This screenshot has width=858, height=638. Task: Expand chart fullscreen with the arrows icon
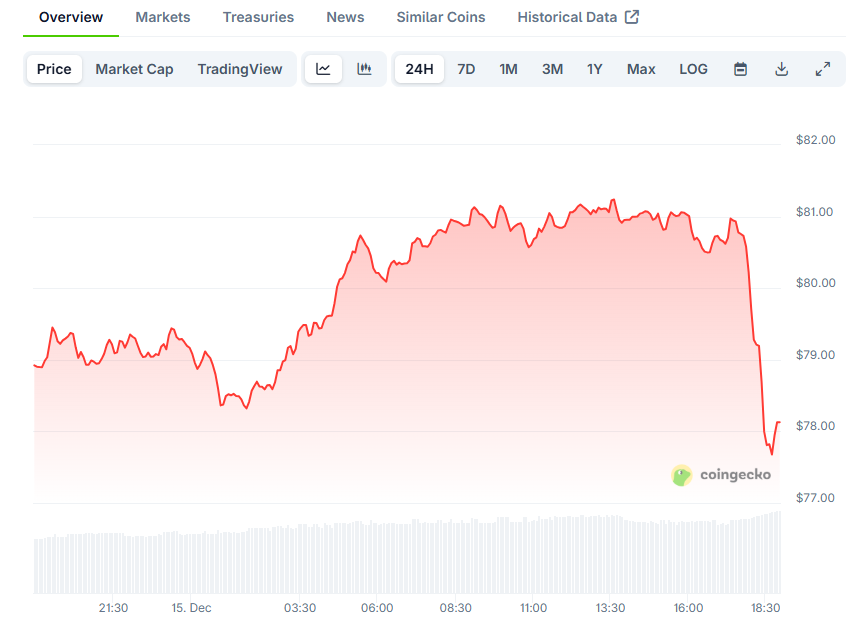(822, 68)
